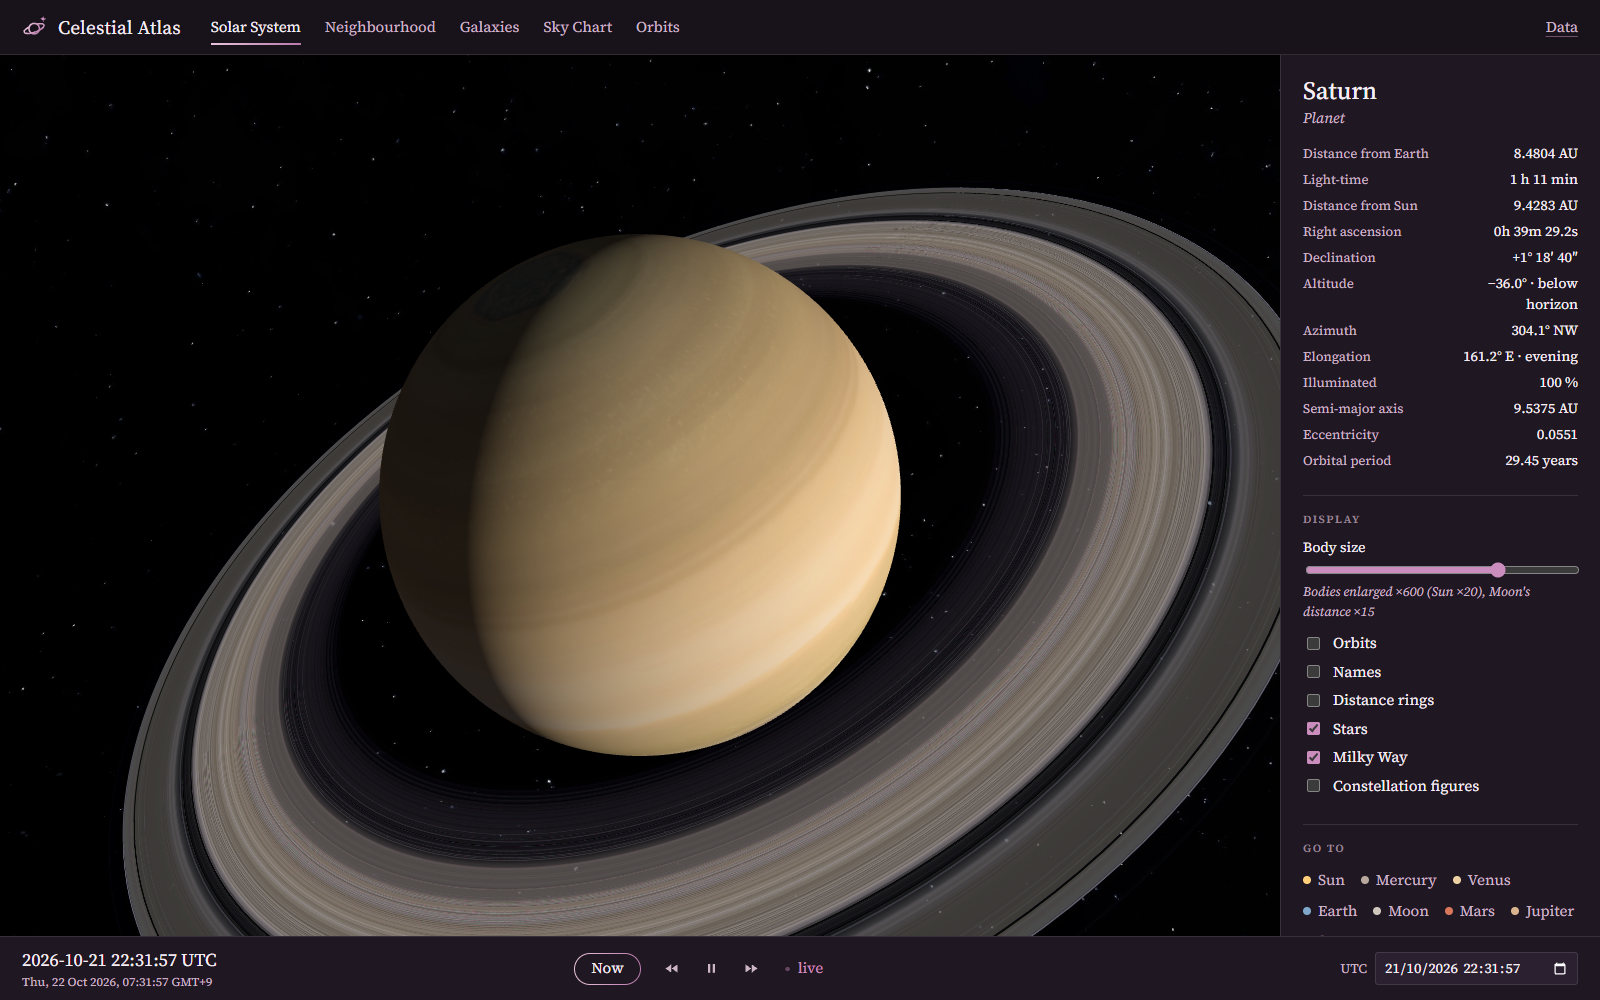Click the Right ascension value 0h 39m 29.2s

click(x=1535, y=231)
